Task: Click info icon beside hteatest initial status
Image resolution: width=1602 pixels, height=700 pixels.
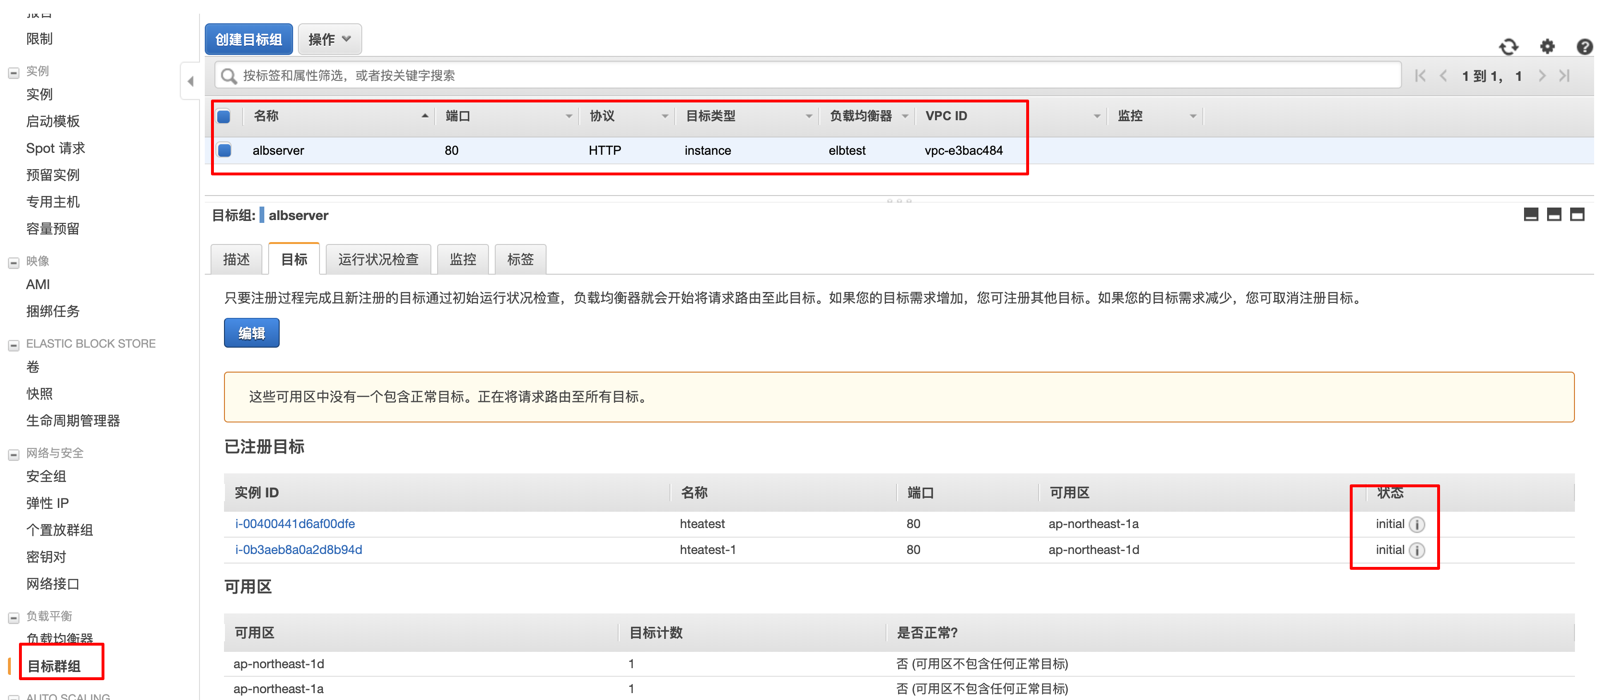Action: [1417, 524]
